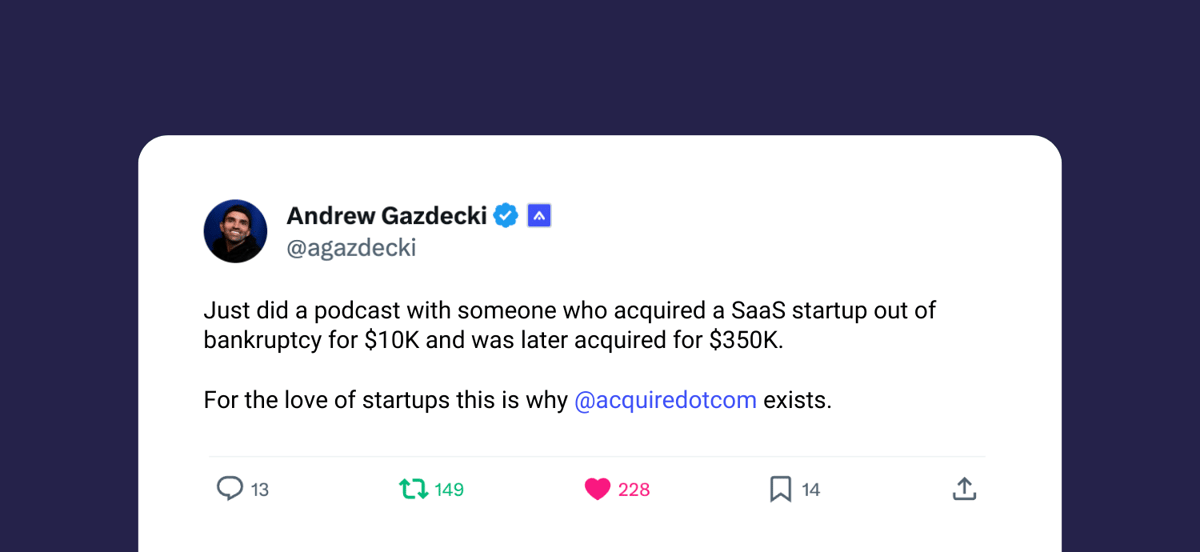Click the bookmark count 14
This screenshot has width=1200, height=552.
(x=811, y=490)
